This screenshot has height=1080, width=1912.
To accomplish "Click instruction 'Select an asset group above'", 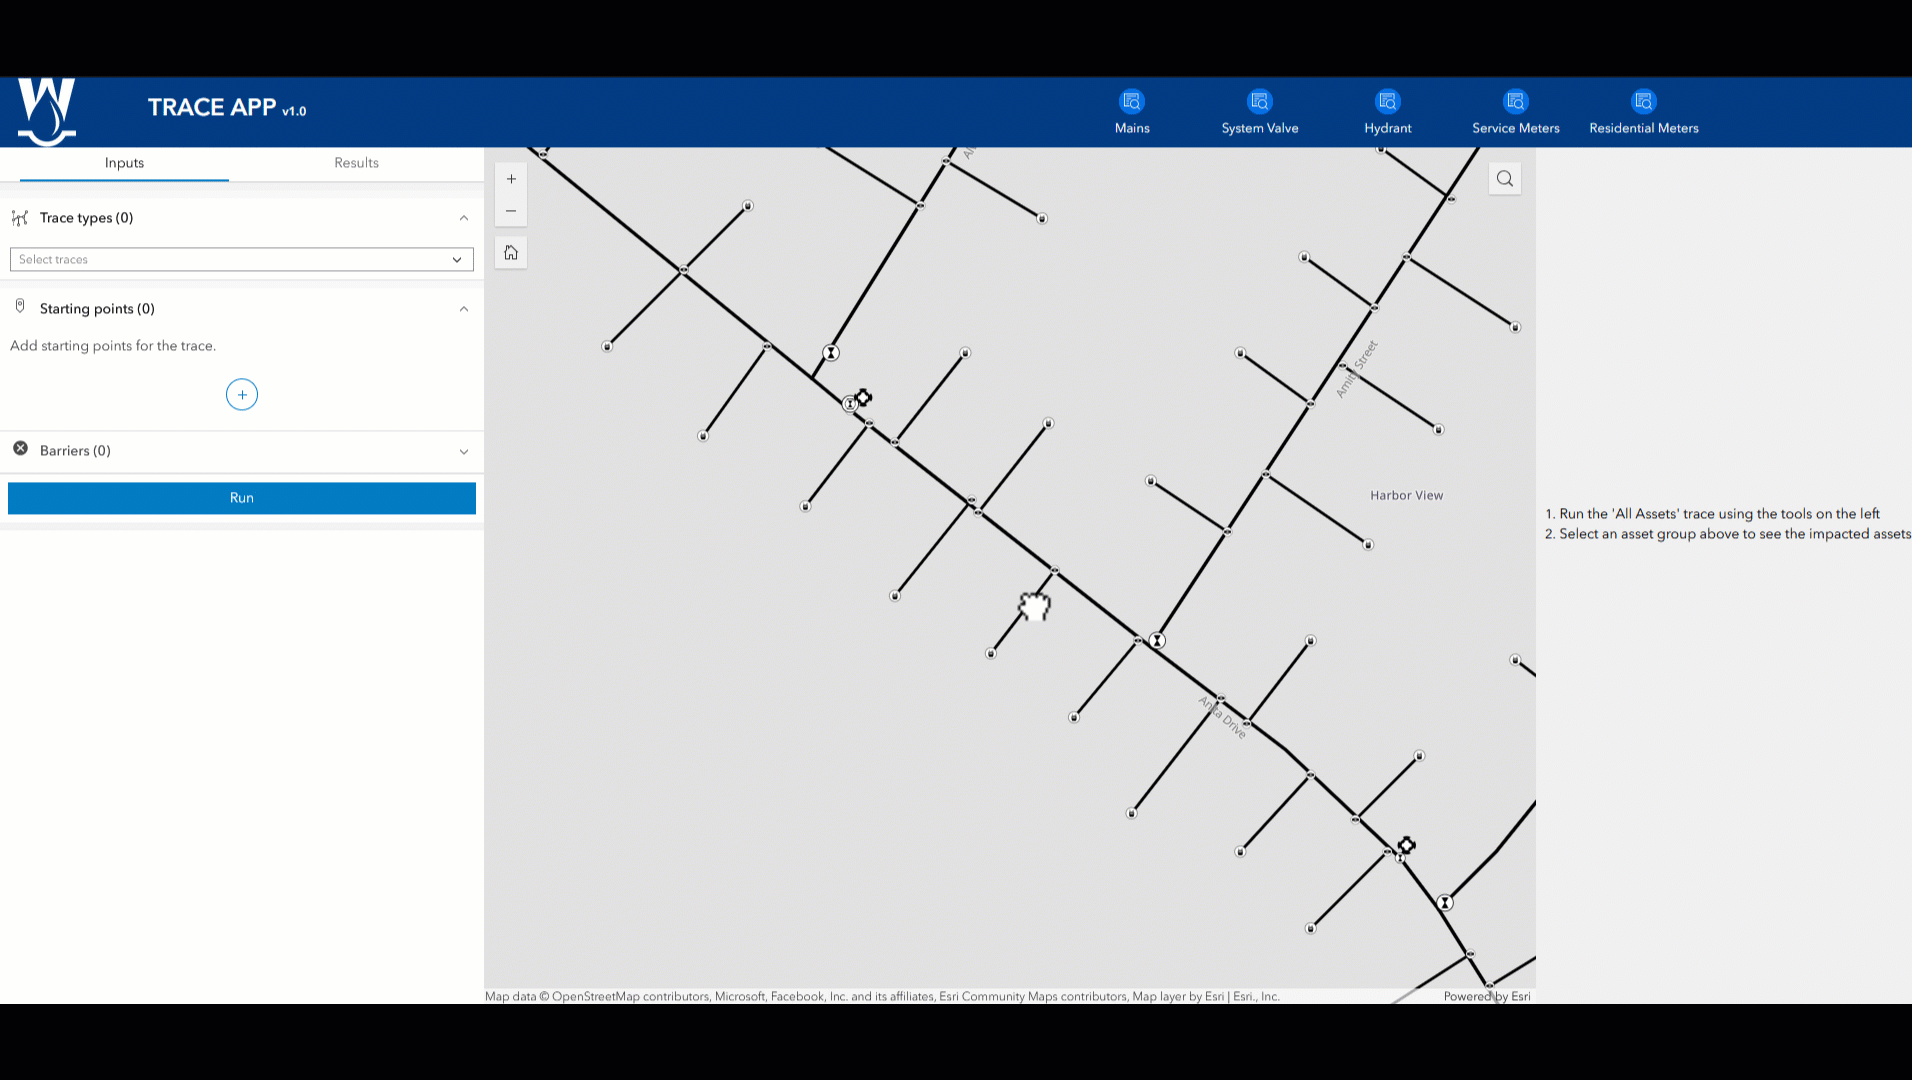I will (x=1728, y=534).
